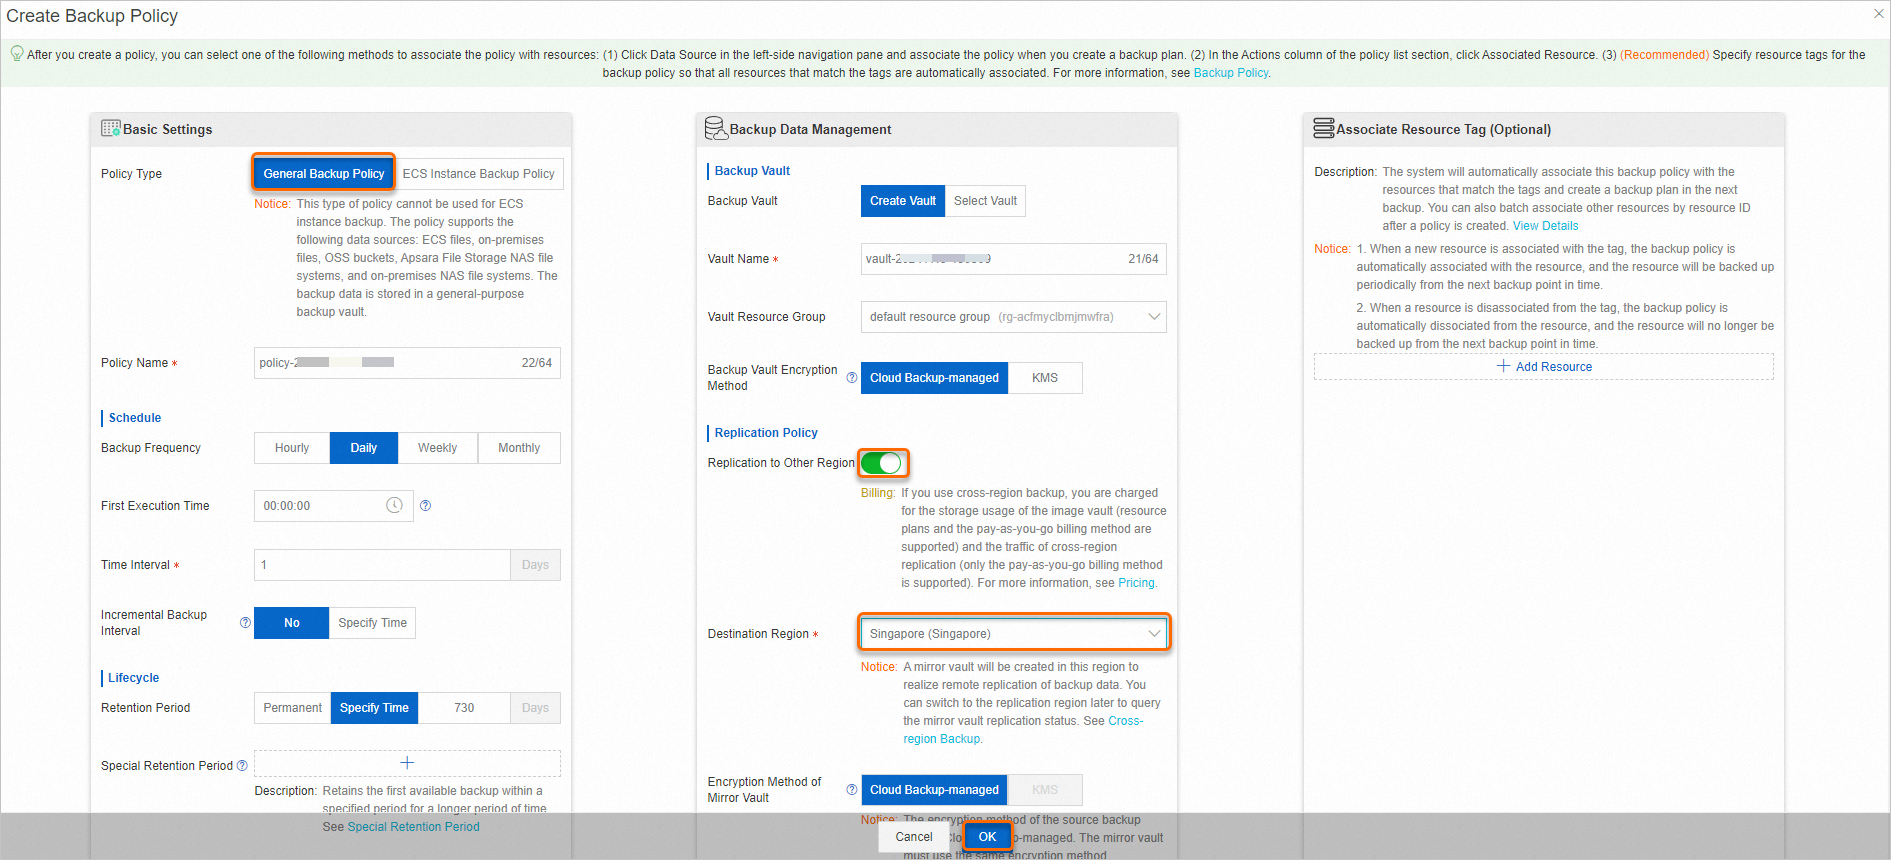The height and width of the screenshot is (860, 1891).
Task: Click the Cancel button
Action: pyautogui.click(x=914, y=837)
